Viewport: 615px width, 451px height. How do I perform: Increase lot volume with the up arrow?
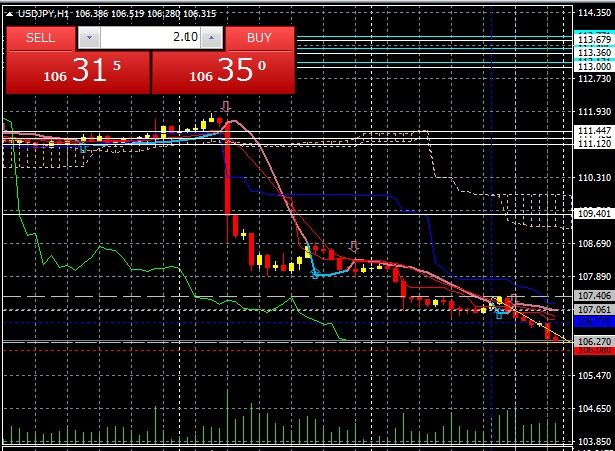211,38
